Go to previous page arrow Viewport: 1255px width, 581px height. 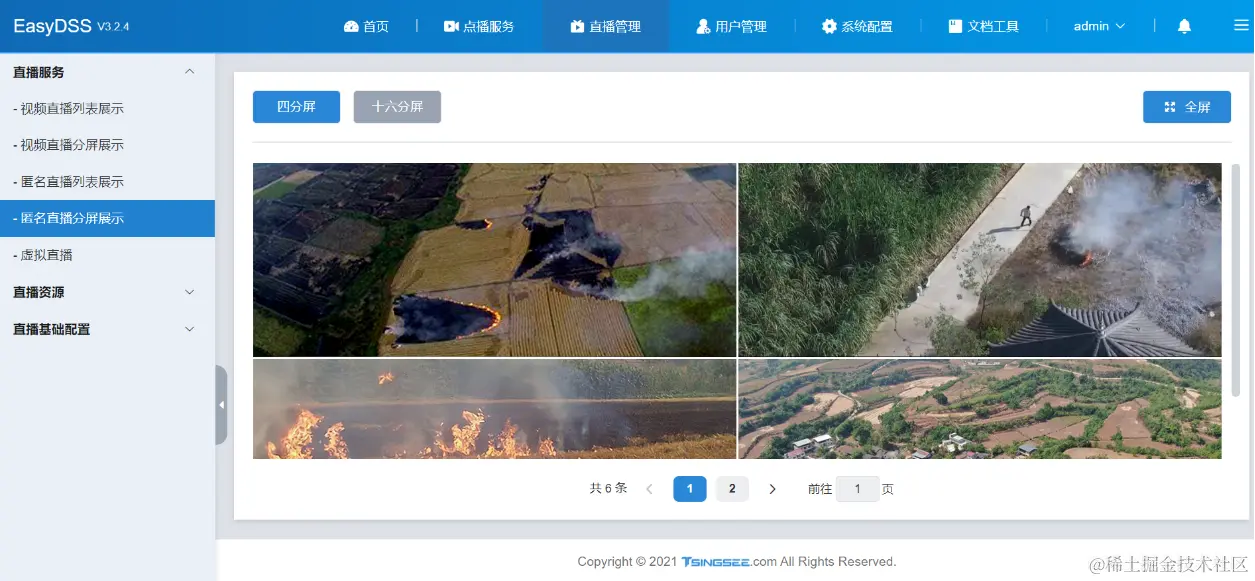(649, 489)
